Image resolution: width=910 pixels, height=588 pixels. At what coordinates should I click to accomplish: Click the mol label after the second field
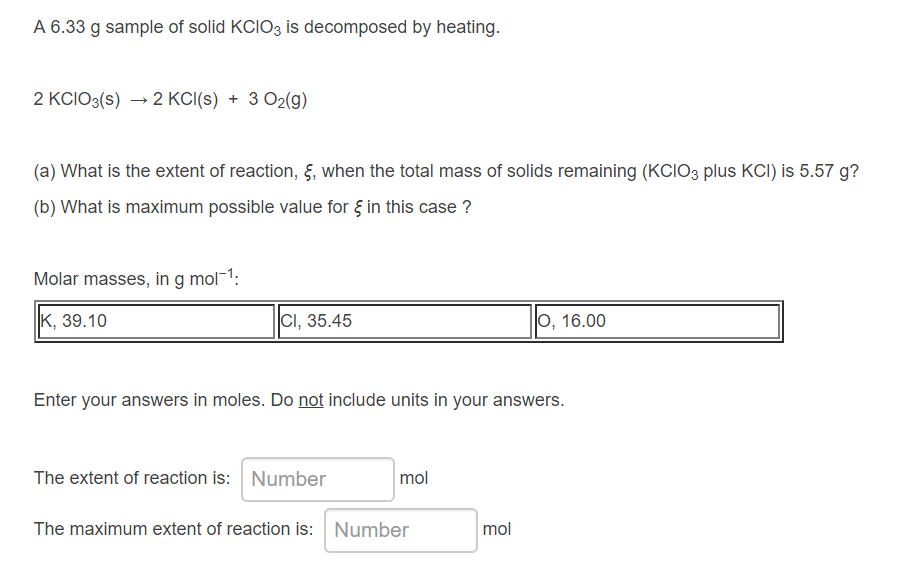[497, 529]
